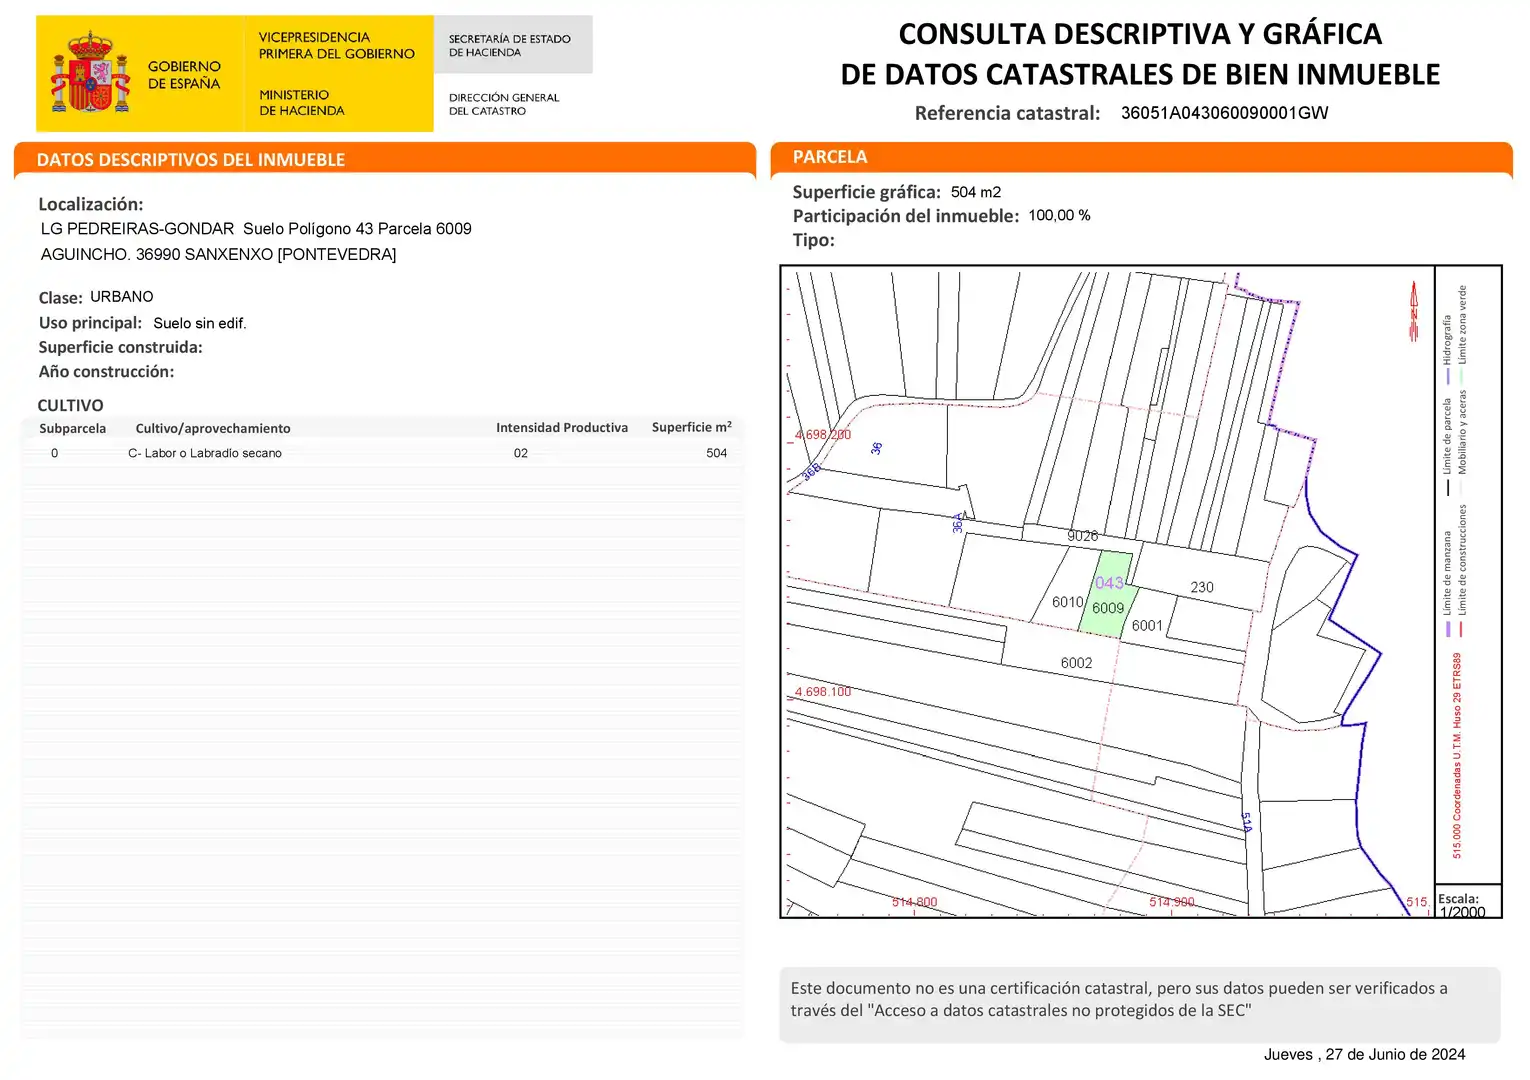Click the orange 'PARCELA' section header

pyautogui.click(x=830, y=157)
